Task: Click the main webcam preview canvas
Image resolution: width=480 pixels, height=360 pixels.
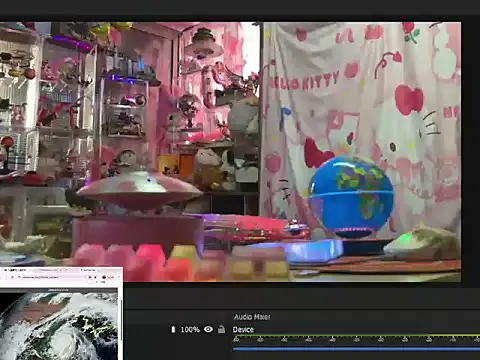Action: click(230, 152)
